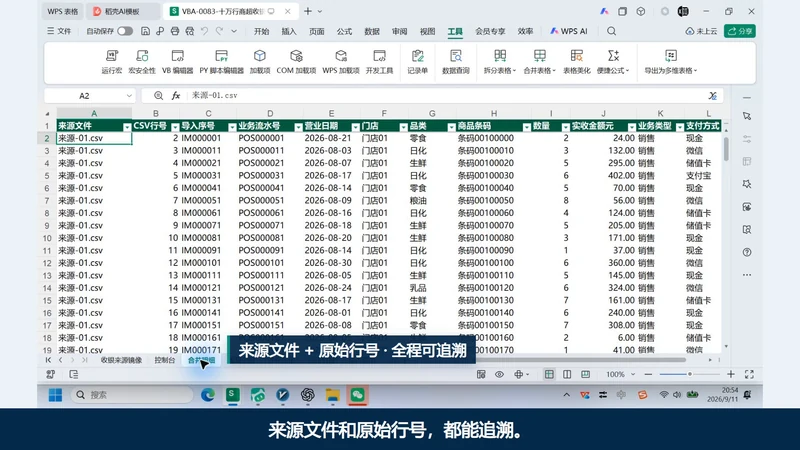
Task: Open WeChat from the taskbar
Action: tap(357, 395)
